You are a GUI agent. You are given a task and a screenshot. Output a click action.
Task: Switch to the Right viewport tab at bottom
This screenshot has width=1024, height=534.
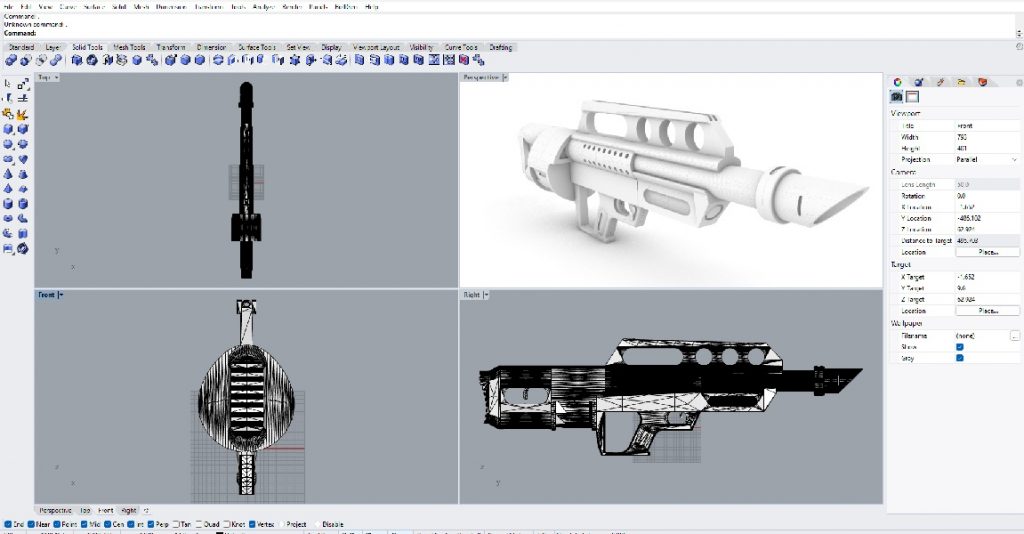coord(128,510)
